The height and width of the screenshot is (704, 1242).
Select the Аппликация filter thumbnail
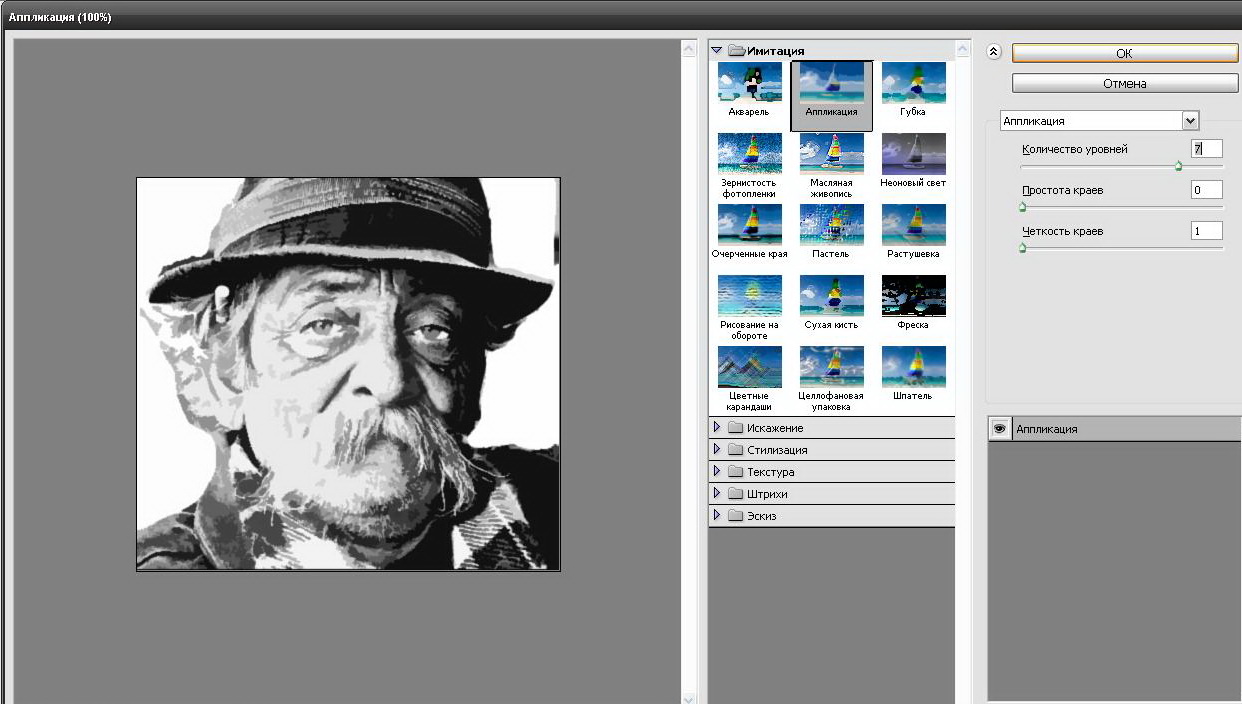831,95
